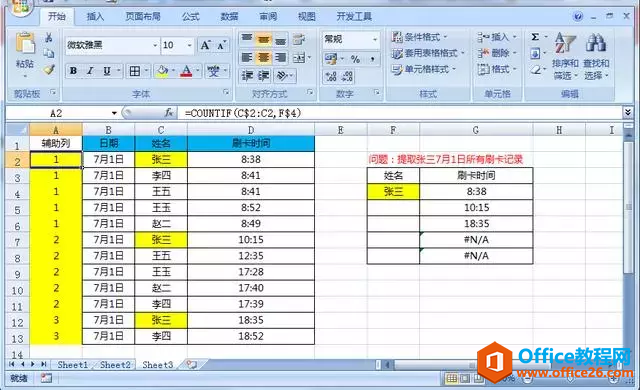Click the Copy icon
The image size is (640, 390).
point(49,53)
